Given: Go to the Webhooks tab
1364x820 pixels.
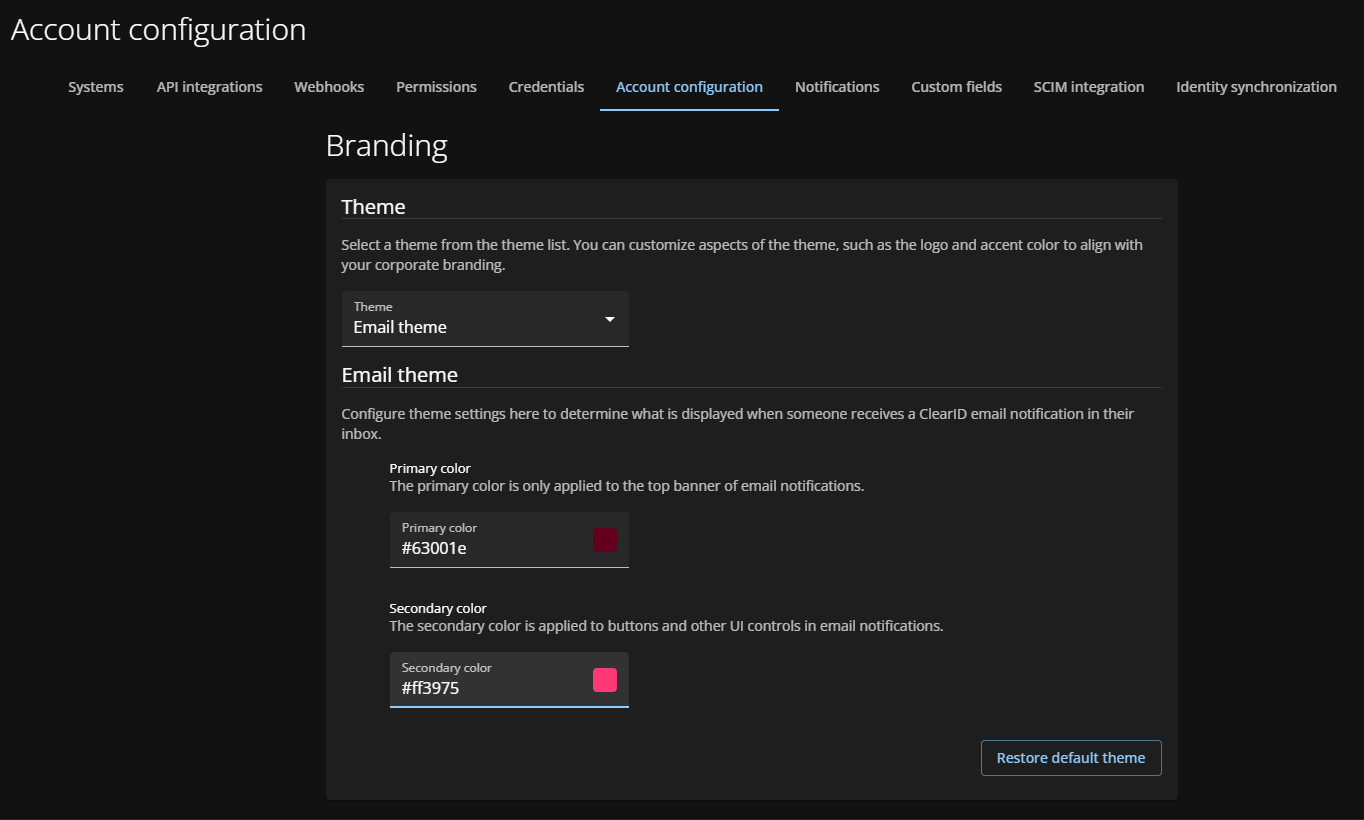Looking at the screenshot, I should 329,87.
